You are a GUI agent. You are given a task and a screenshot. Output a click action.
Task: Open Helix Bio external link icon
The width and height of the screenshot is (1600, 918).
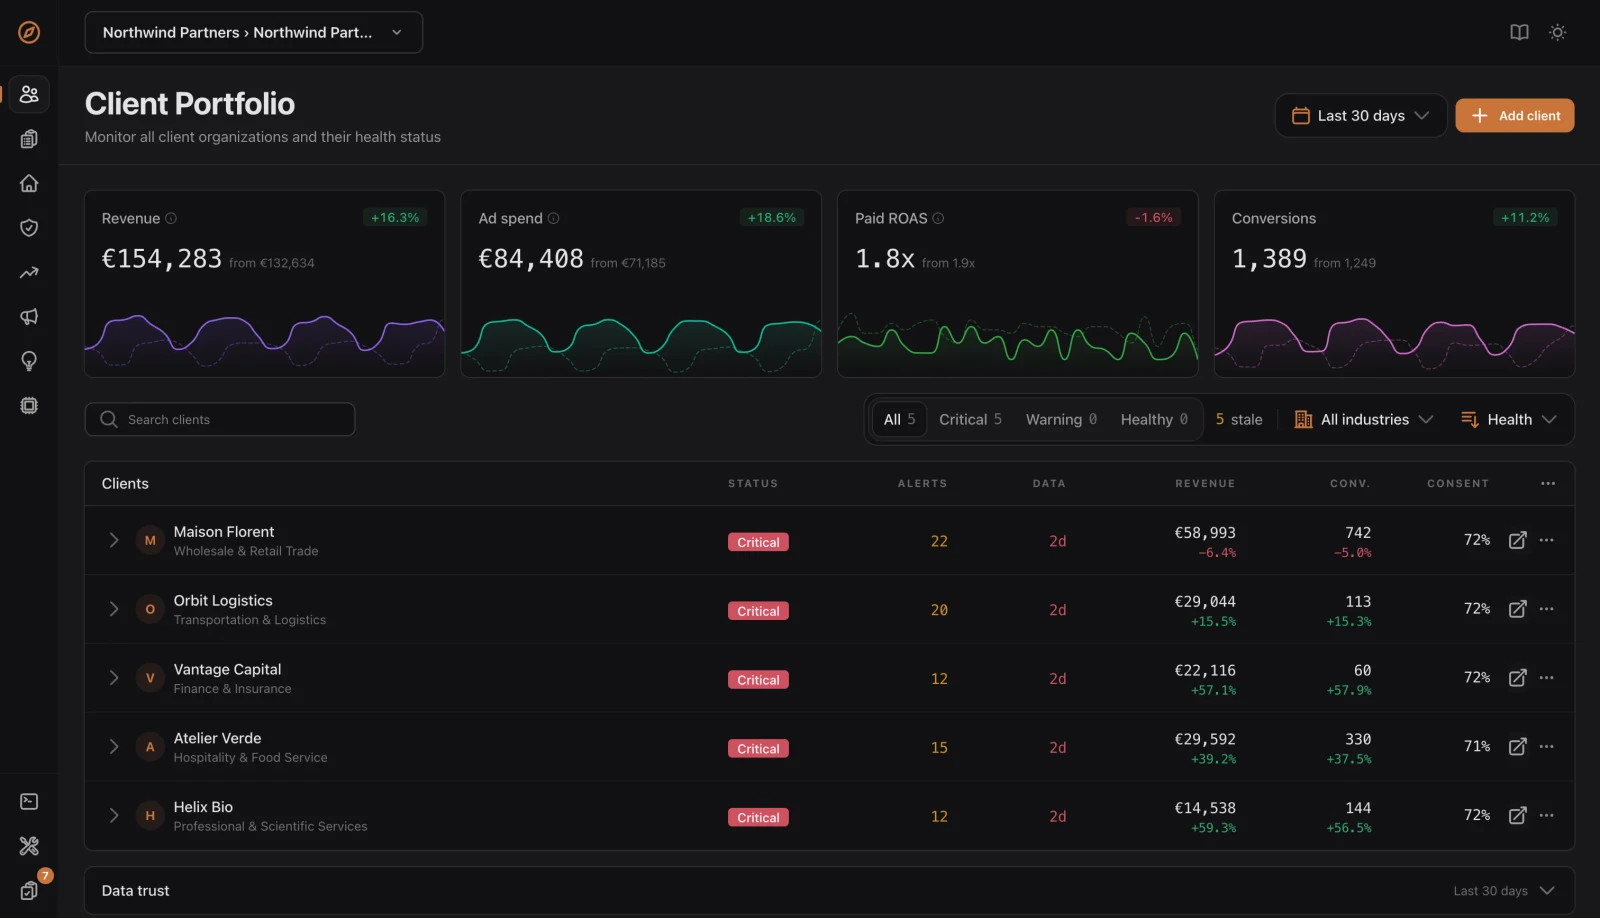1517,816
